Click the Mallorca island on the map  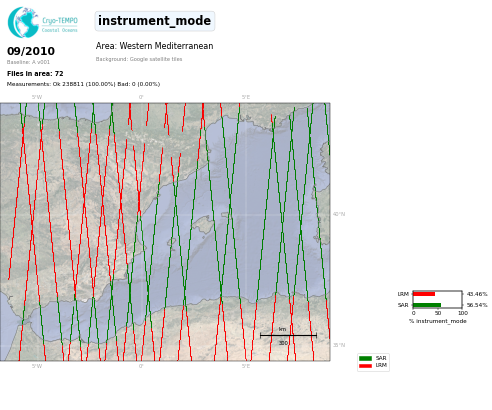pos(203,225)
